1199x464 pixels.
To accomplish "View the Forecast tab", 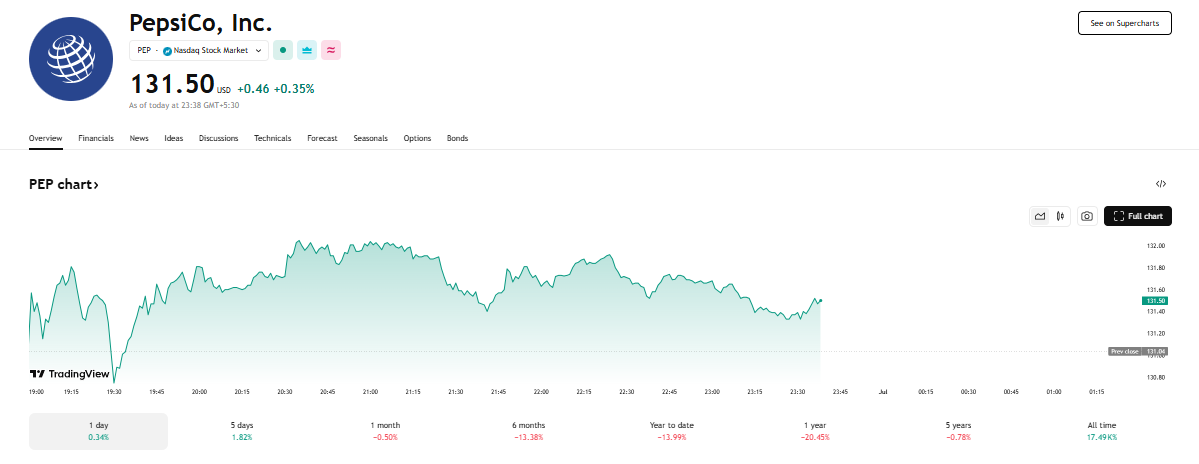I will pos(322,138).
